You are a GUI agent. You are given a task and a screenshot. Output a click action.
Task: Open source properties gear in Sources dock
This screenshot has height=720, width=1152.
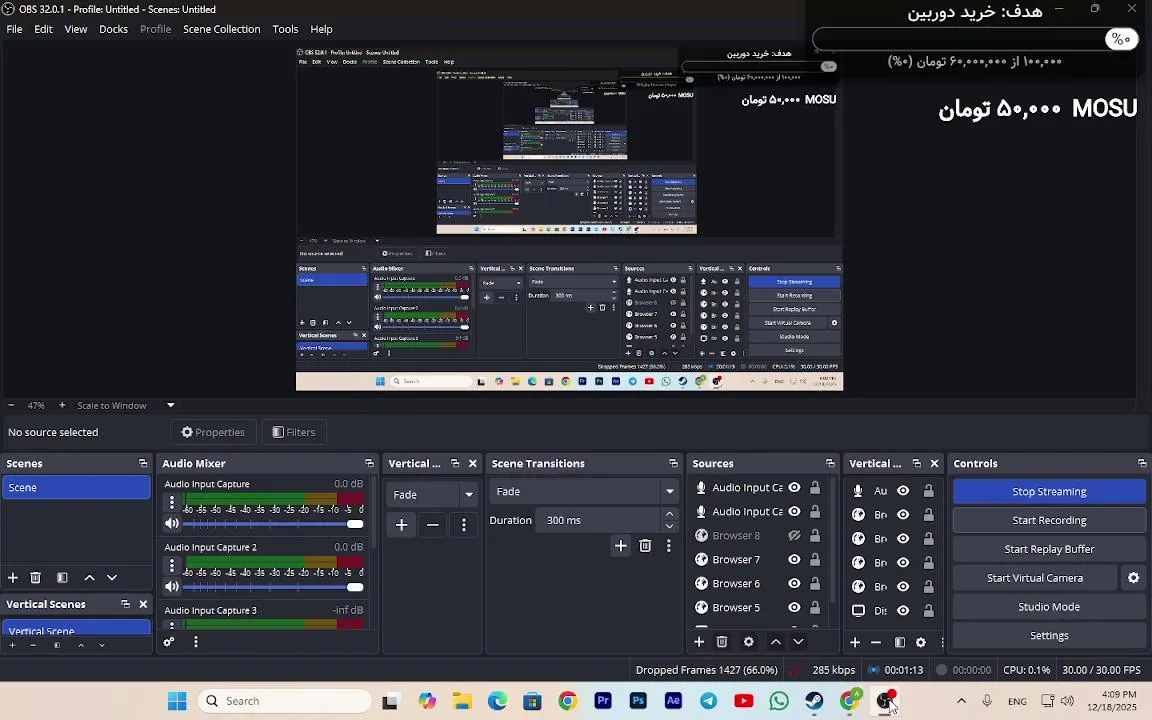749,641
